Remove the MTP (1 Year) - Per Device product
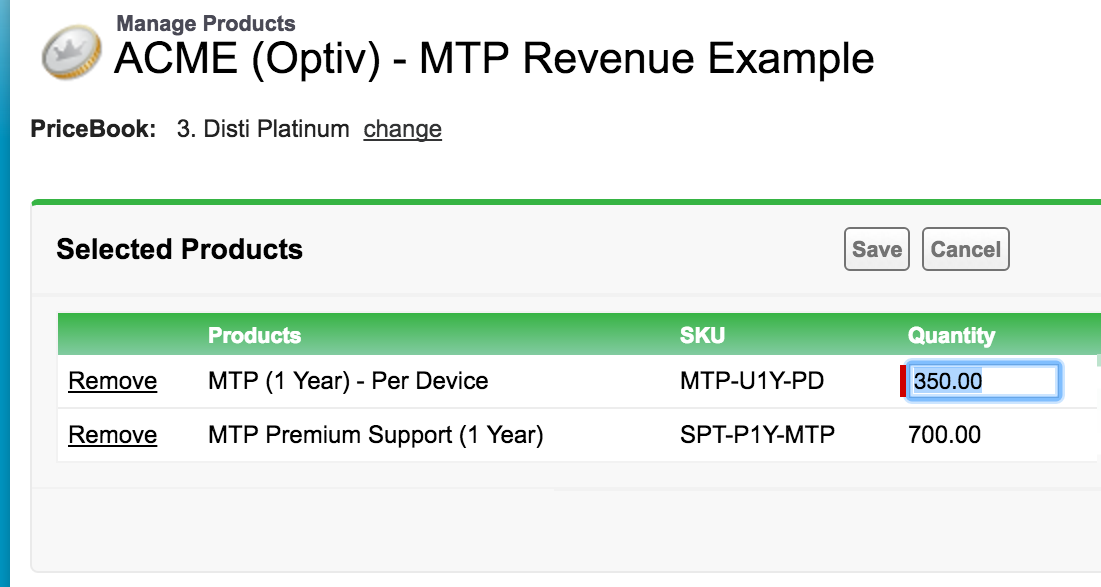Screen dimensions: 1101x587 coord(112,381)
